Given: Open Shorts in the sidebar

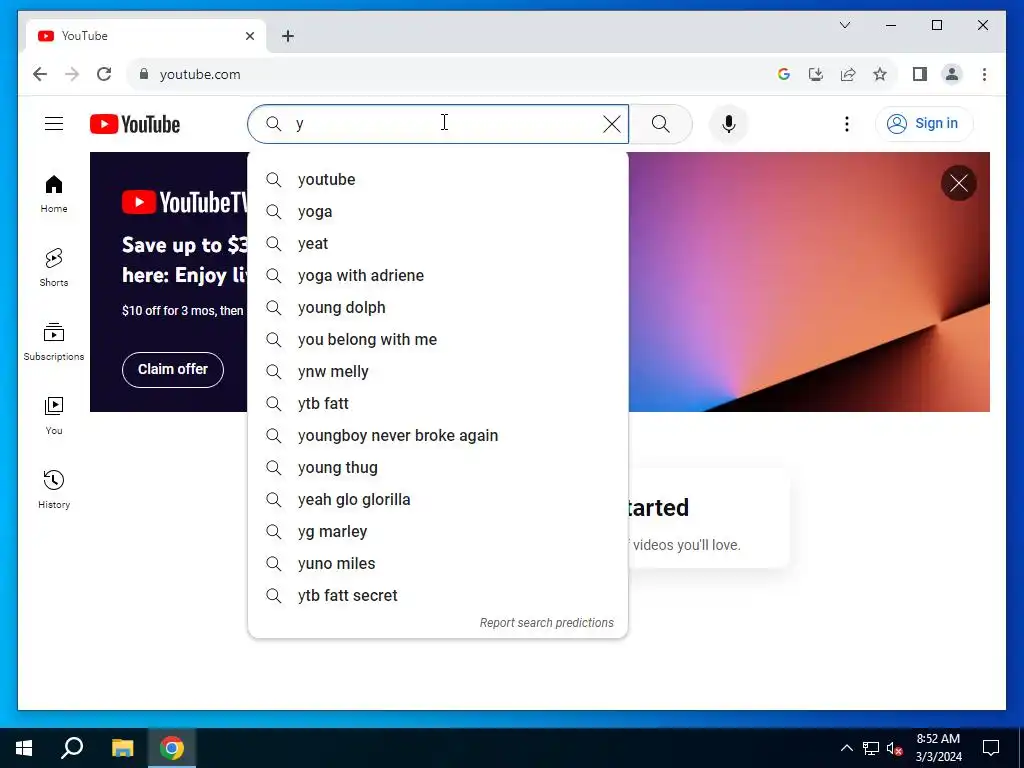Looking at the screenshot, I should click(x=54, y=268).
